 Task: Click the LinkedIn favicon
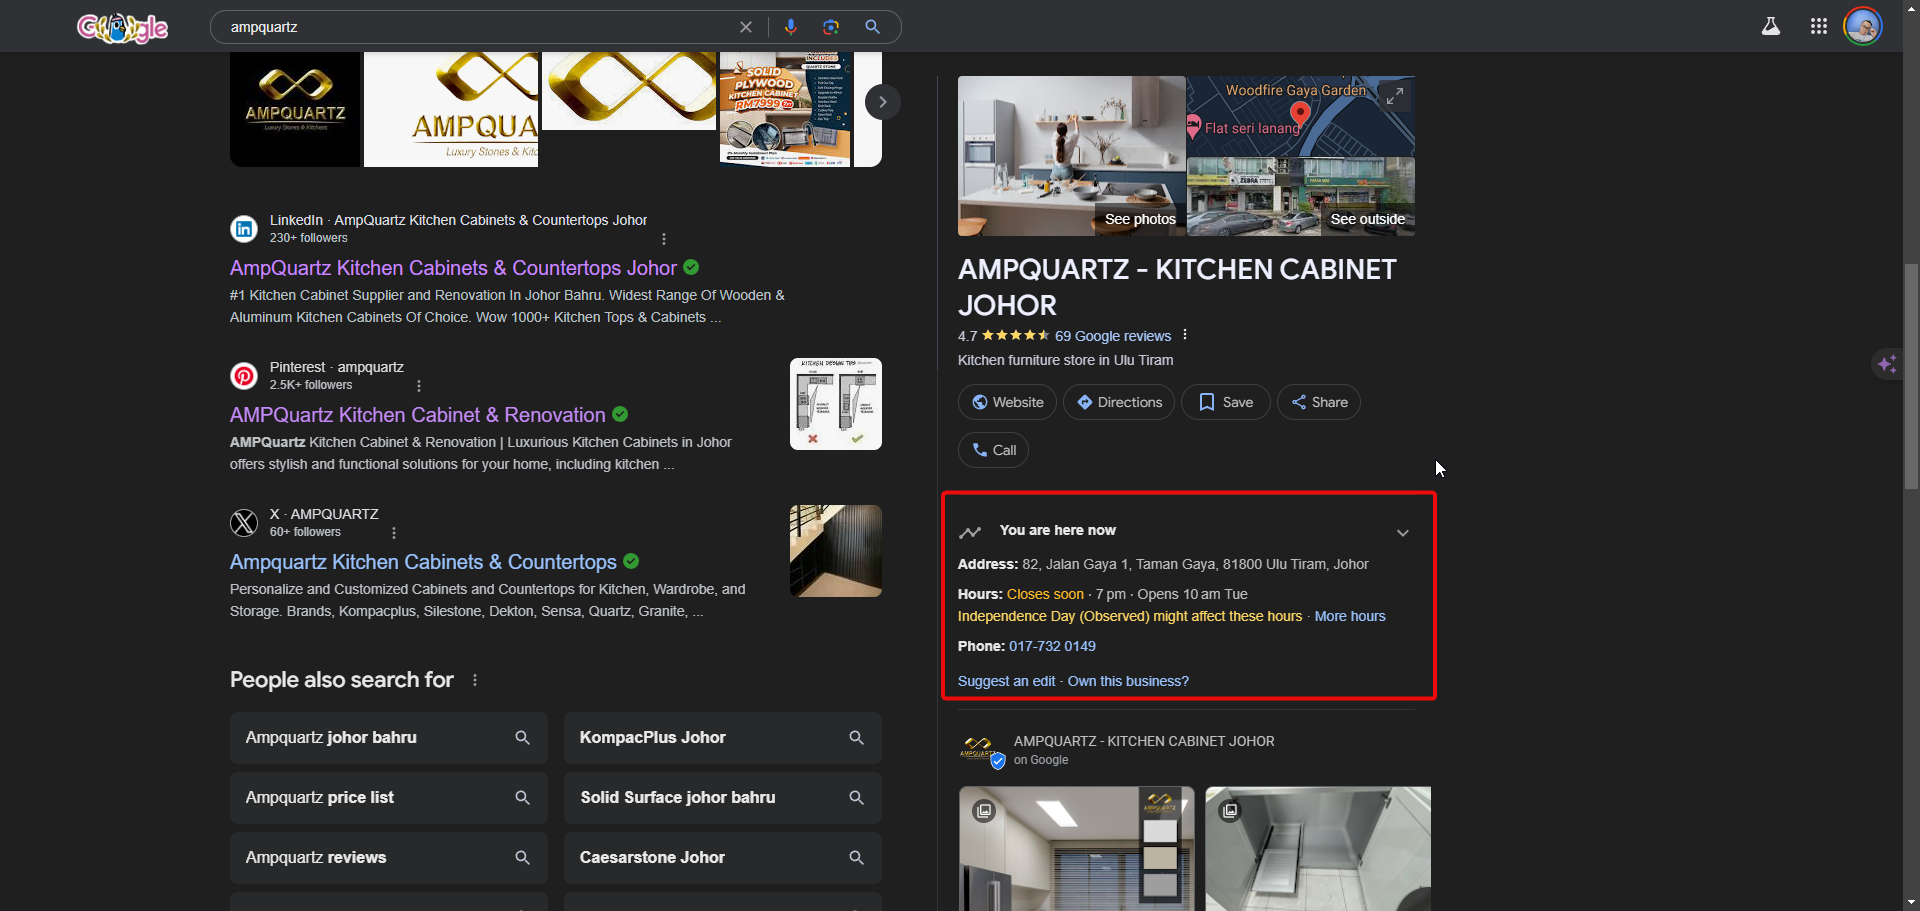[244, 229]
